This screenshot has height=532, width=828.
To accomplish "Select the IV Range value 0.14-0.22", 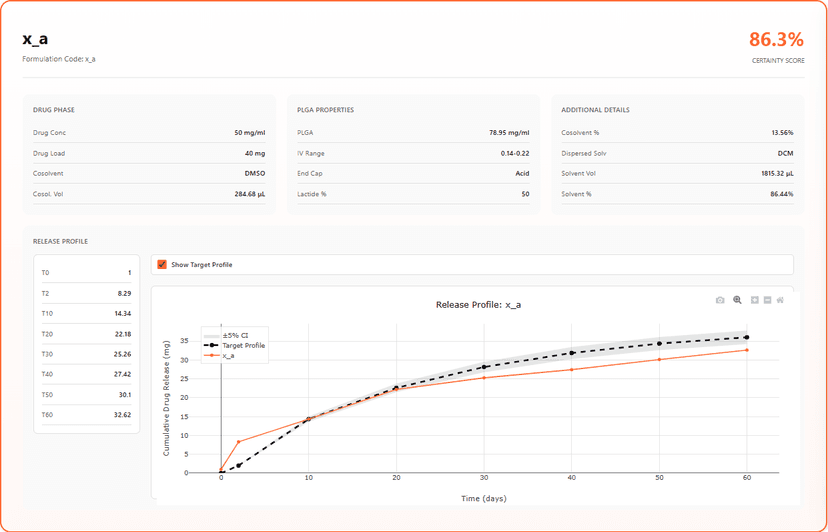I will 515,153.
